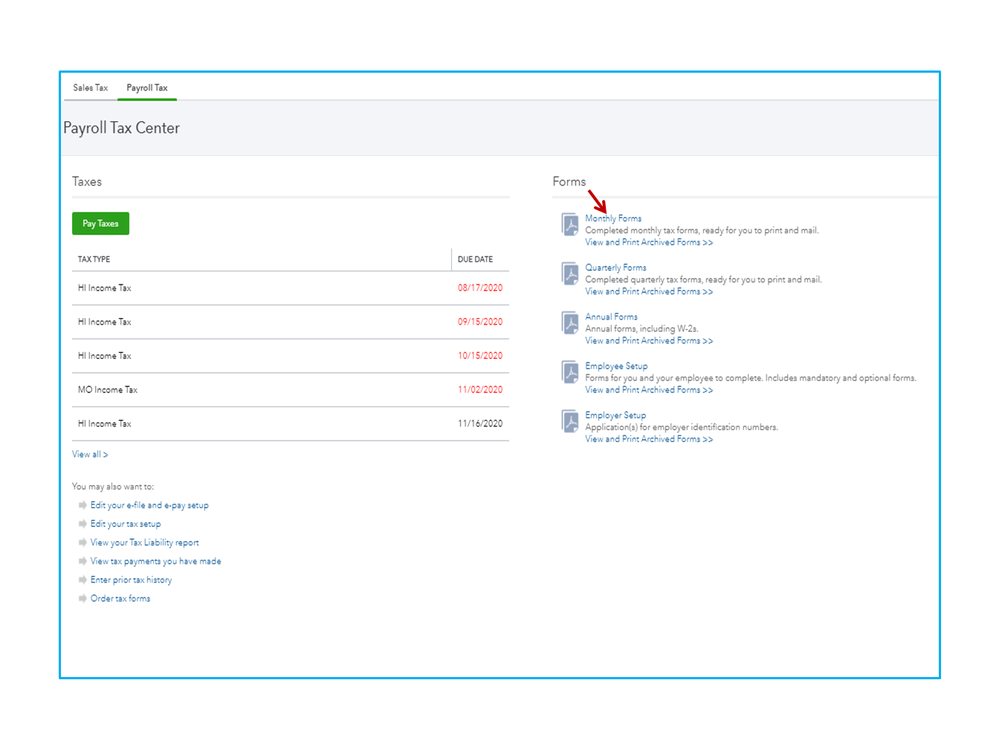Click the 11/02/2020 due date
This screenshot has width=999, height=749.
point(480,390)
